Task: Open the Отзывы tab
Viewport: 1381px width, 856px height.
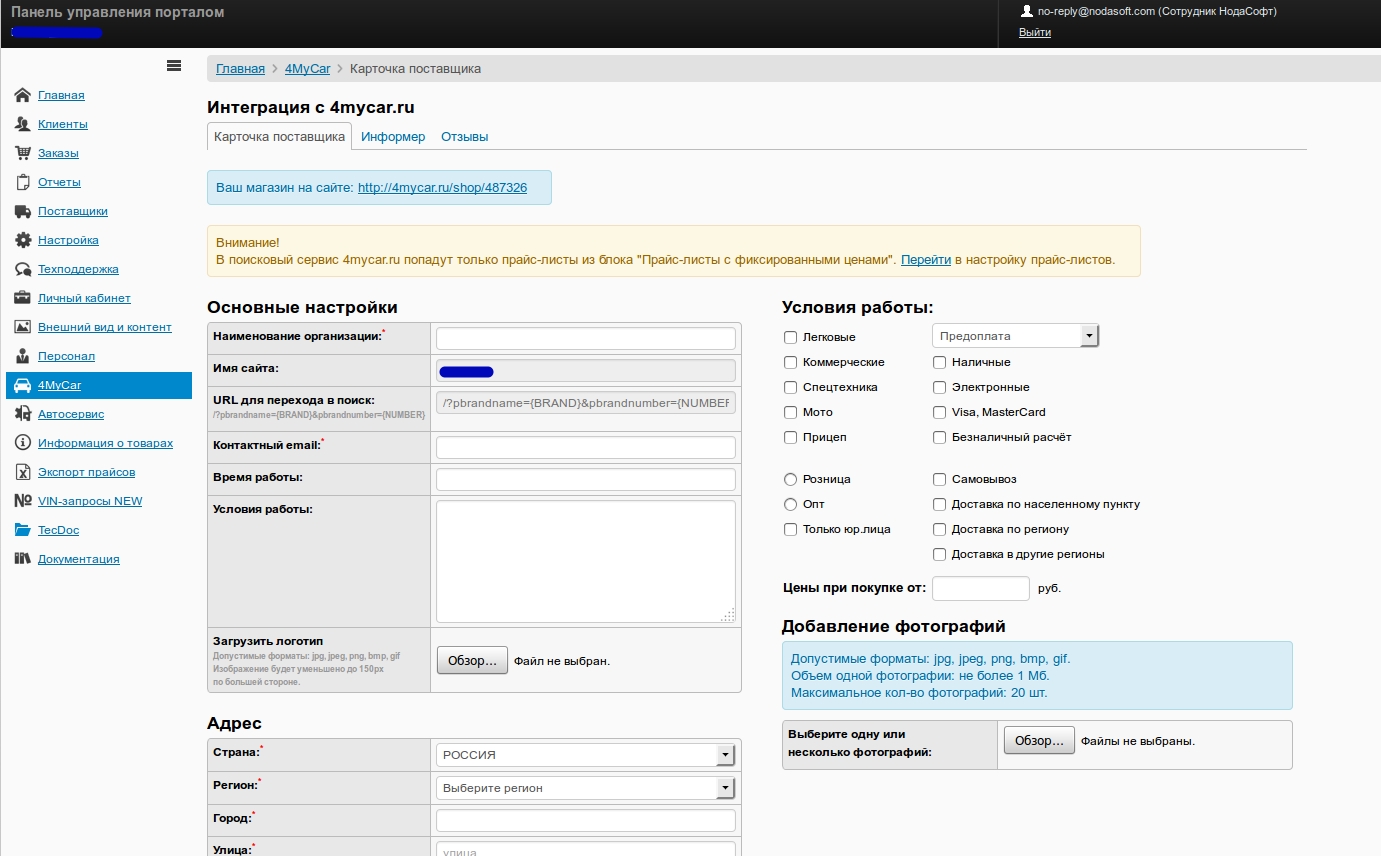Action: (464, 137)
